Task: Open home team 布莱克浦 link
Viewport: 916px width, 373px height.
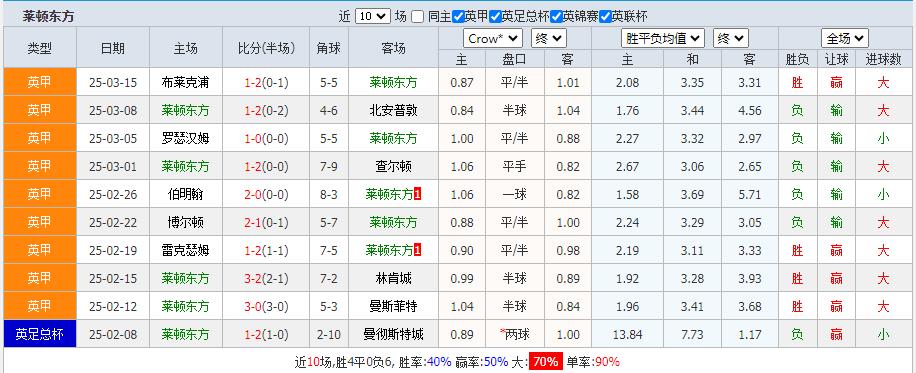Action: (x=185, y=82)
